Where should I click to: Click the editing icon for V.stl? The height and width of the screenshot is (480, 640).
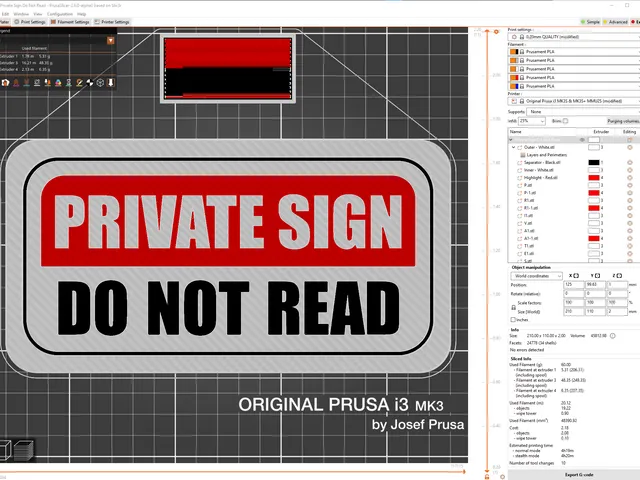pyautogui.click(x=630, y=223)
